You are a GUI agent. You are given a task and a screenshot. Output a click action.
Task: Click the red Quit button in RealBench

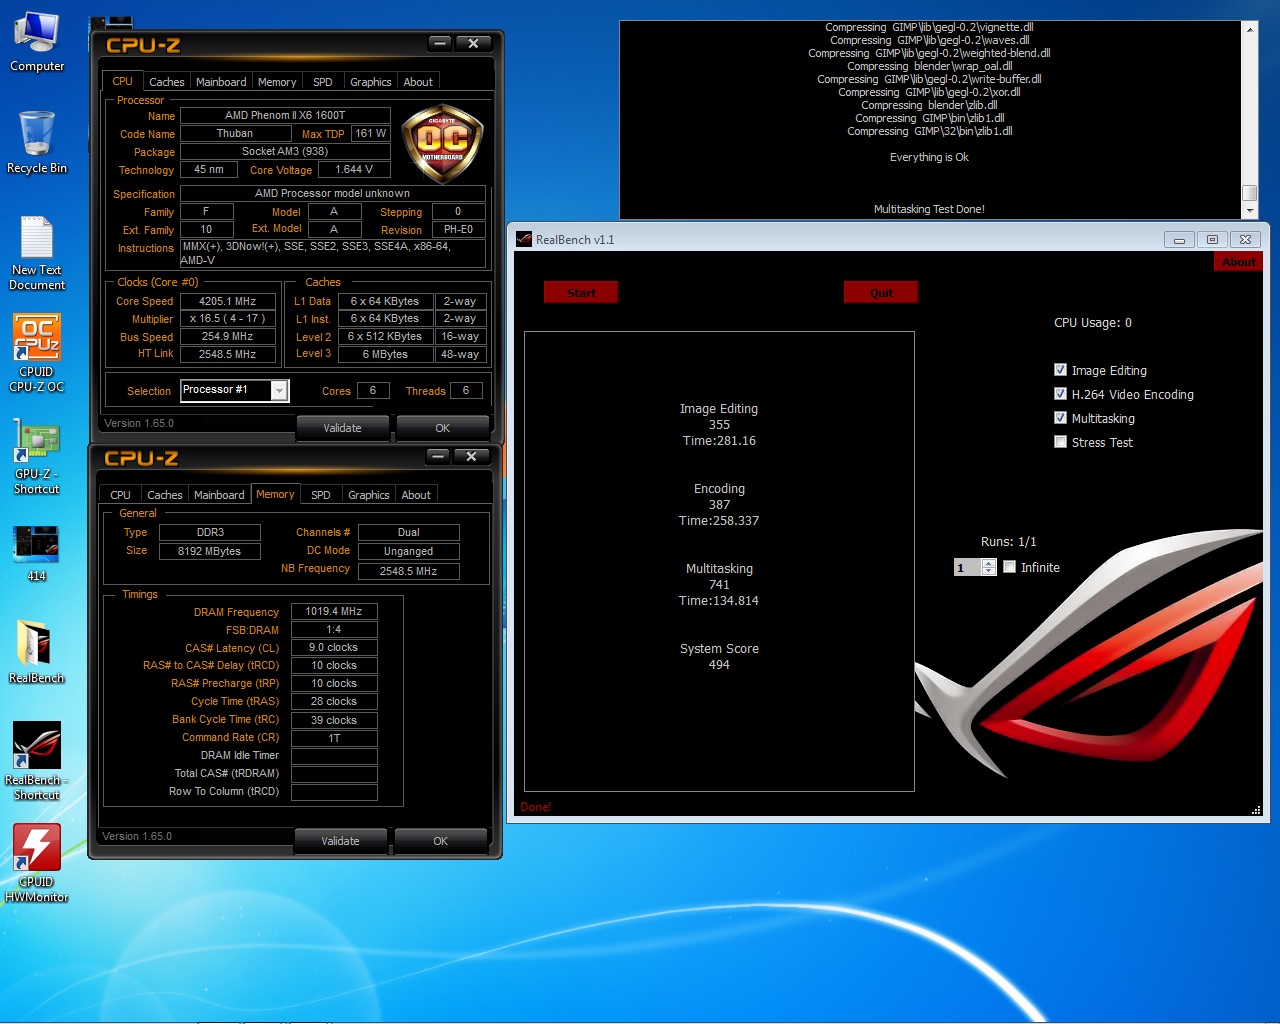pos(881,292)
